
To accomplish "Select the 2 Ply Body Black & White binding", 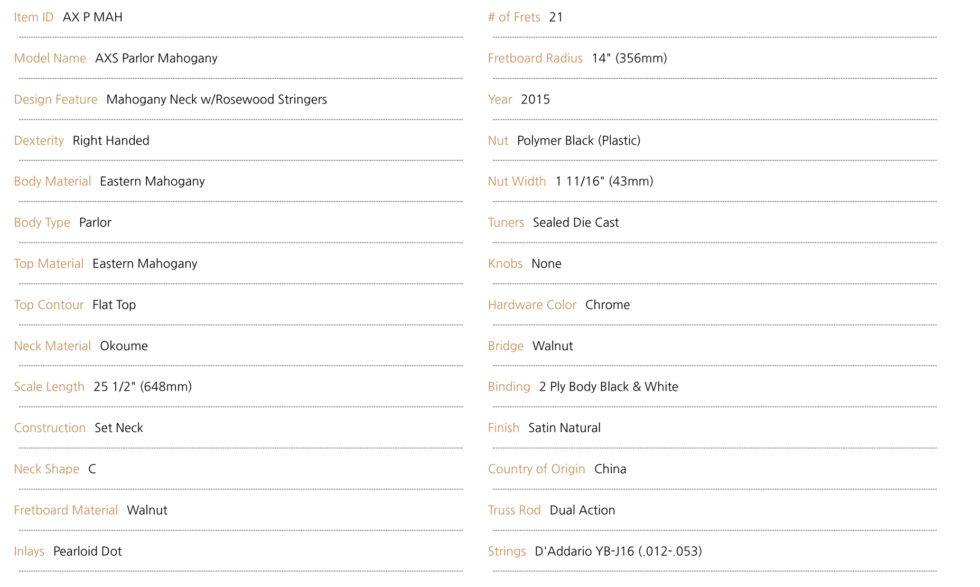I will coord(609,387).
